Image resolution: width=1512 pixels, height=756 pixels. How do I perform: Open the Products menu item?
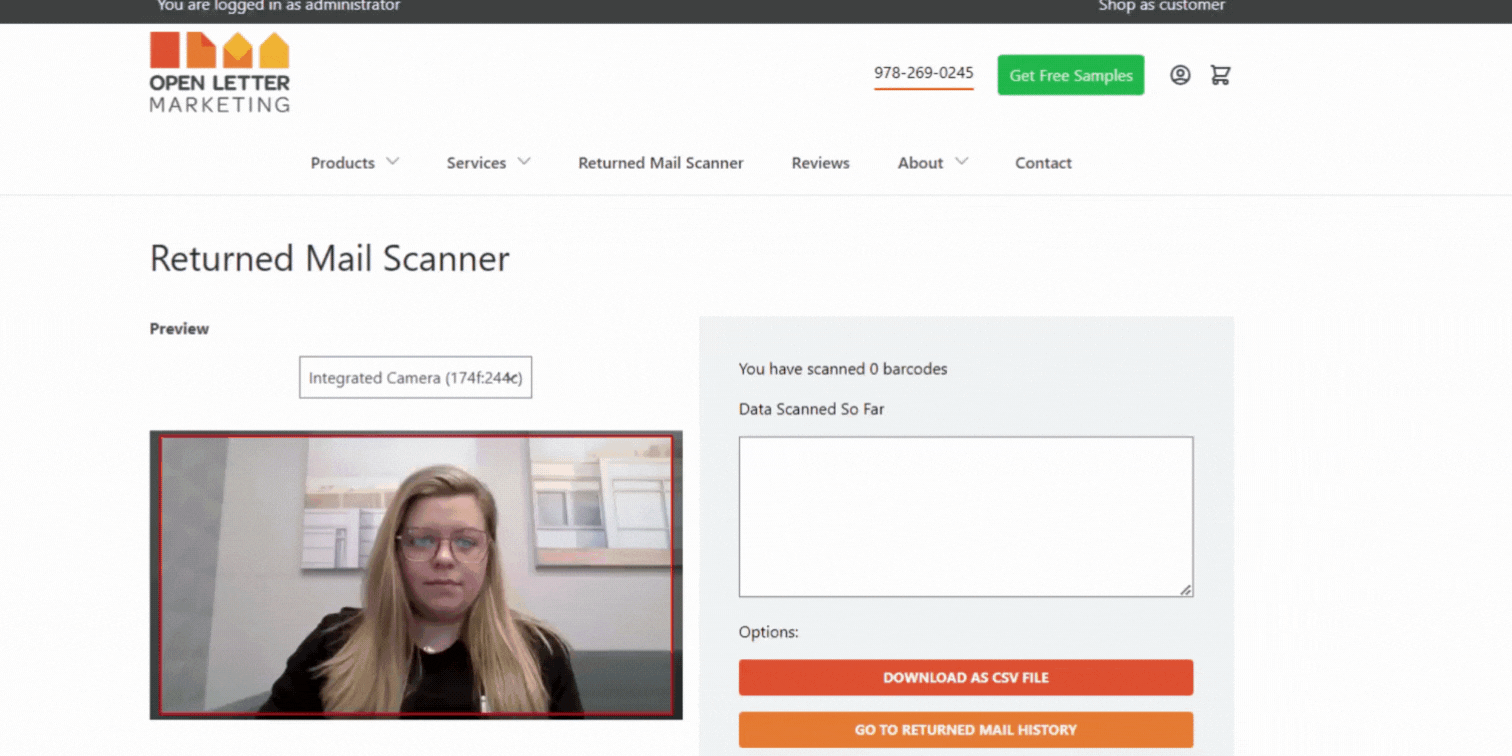(x=342, y=163)
